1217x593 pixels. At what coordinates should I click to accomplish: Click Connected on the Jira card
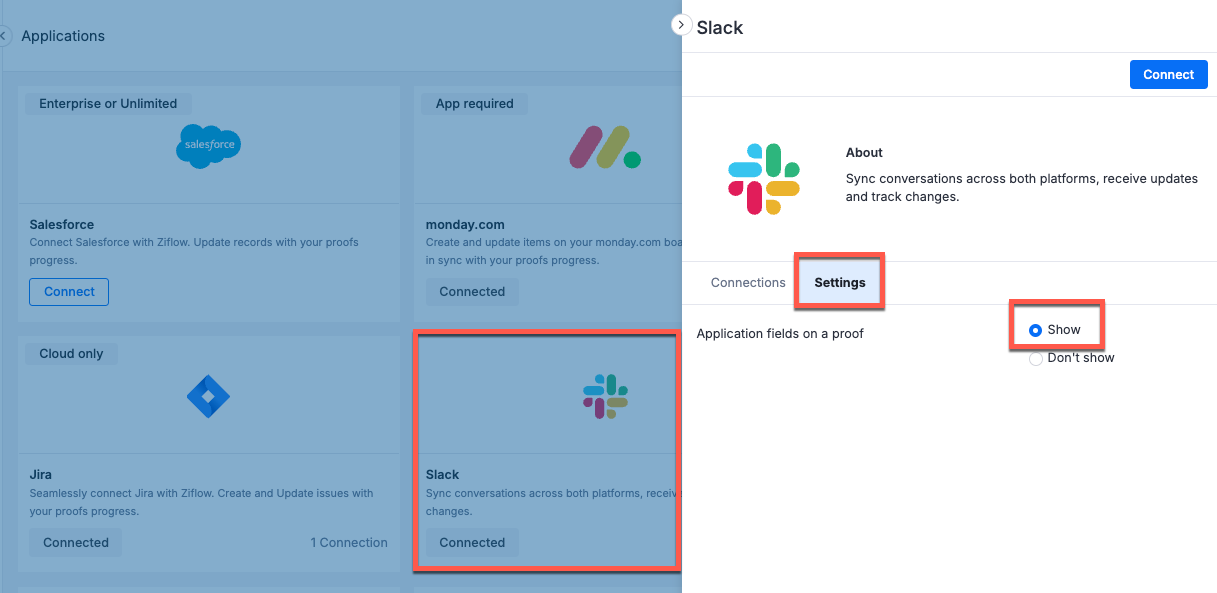pos(74,542)
